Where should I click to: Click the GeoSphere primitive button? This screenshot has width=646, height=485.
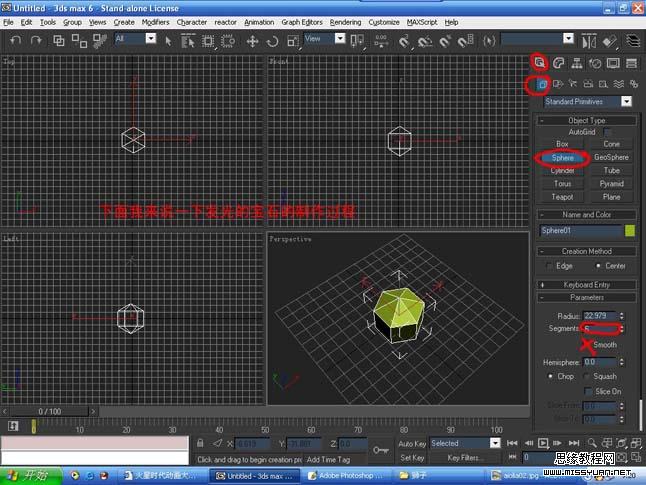[611, 157]
